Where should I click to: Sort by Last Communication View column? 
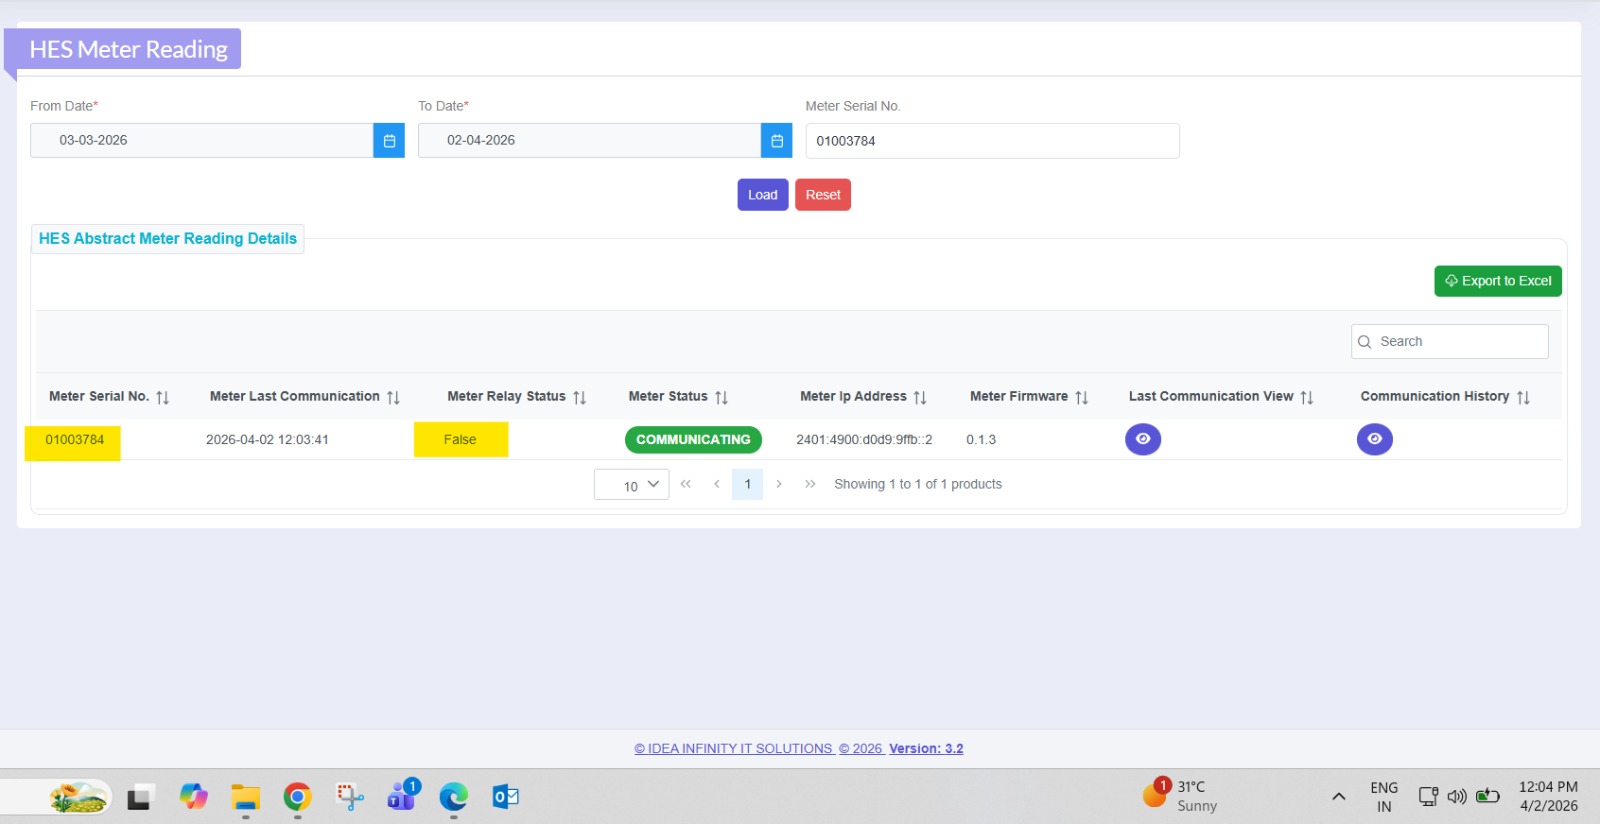[1307, 397]
